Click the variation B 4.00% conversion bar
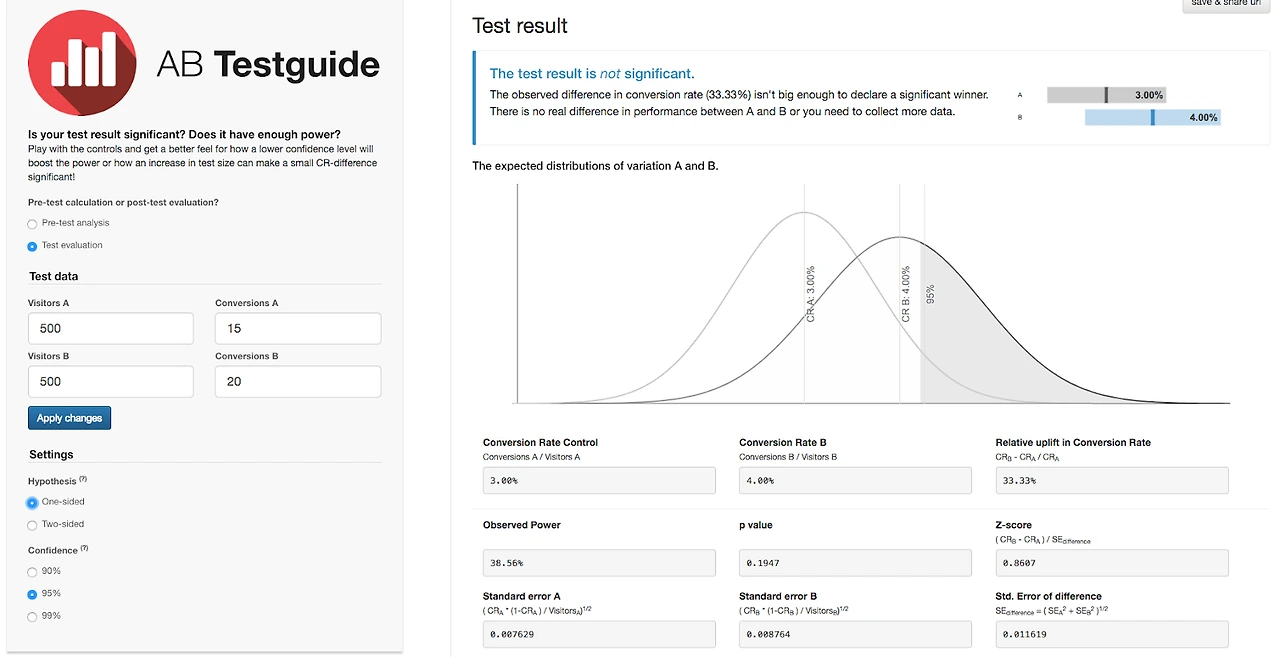The width and height of the screenshot is (1280, 657). pyautogui.click(x=1152, y=117)
